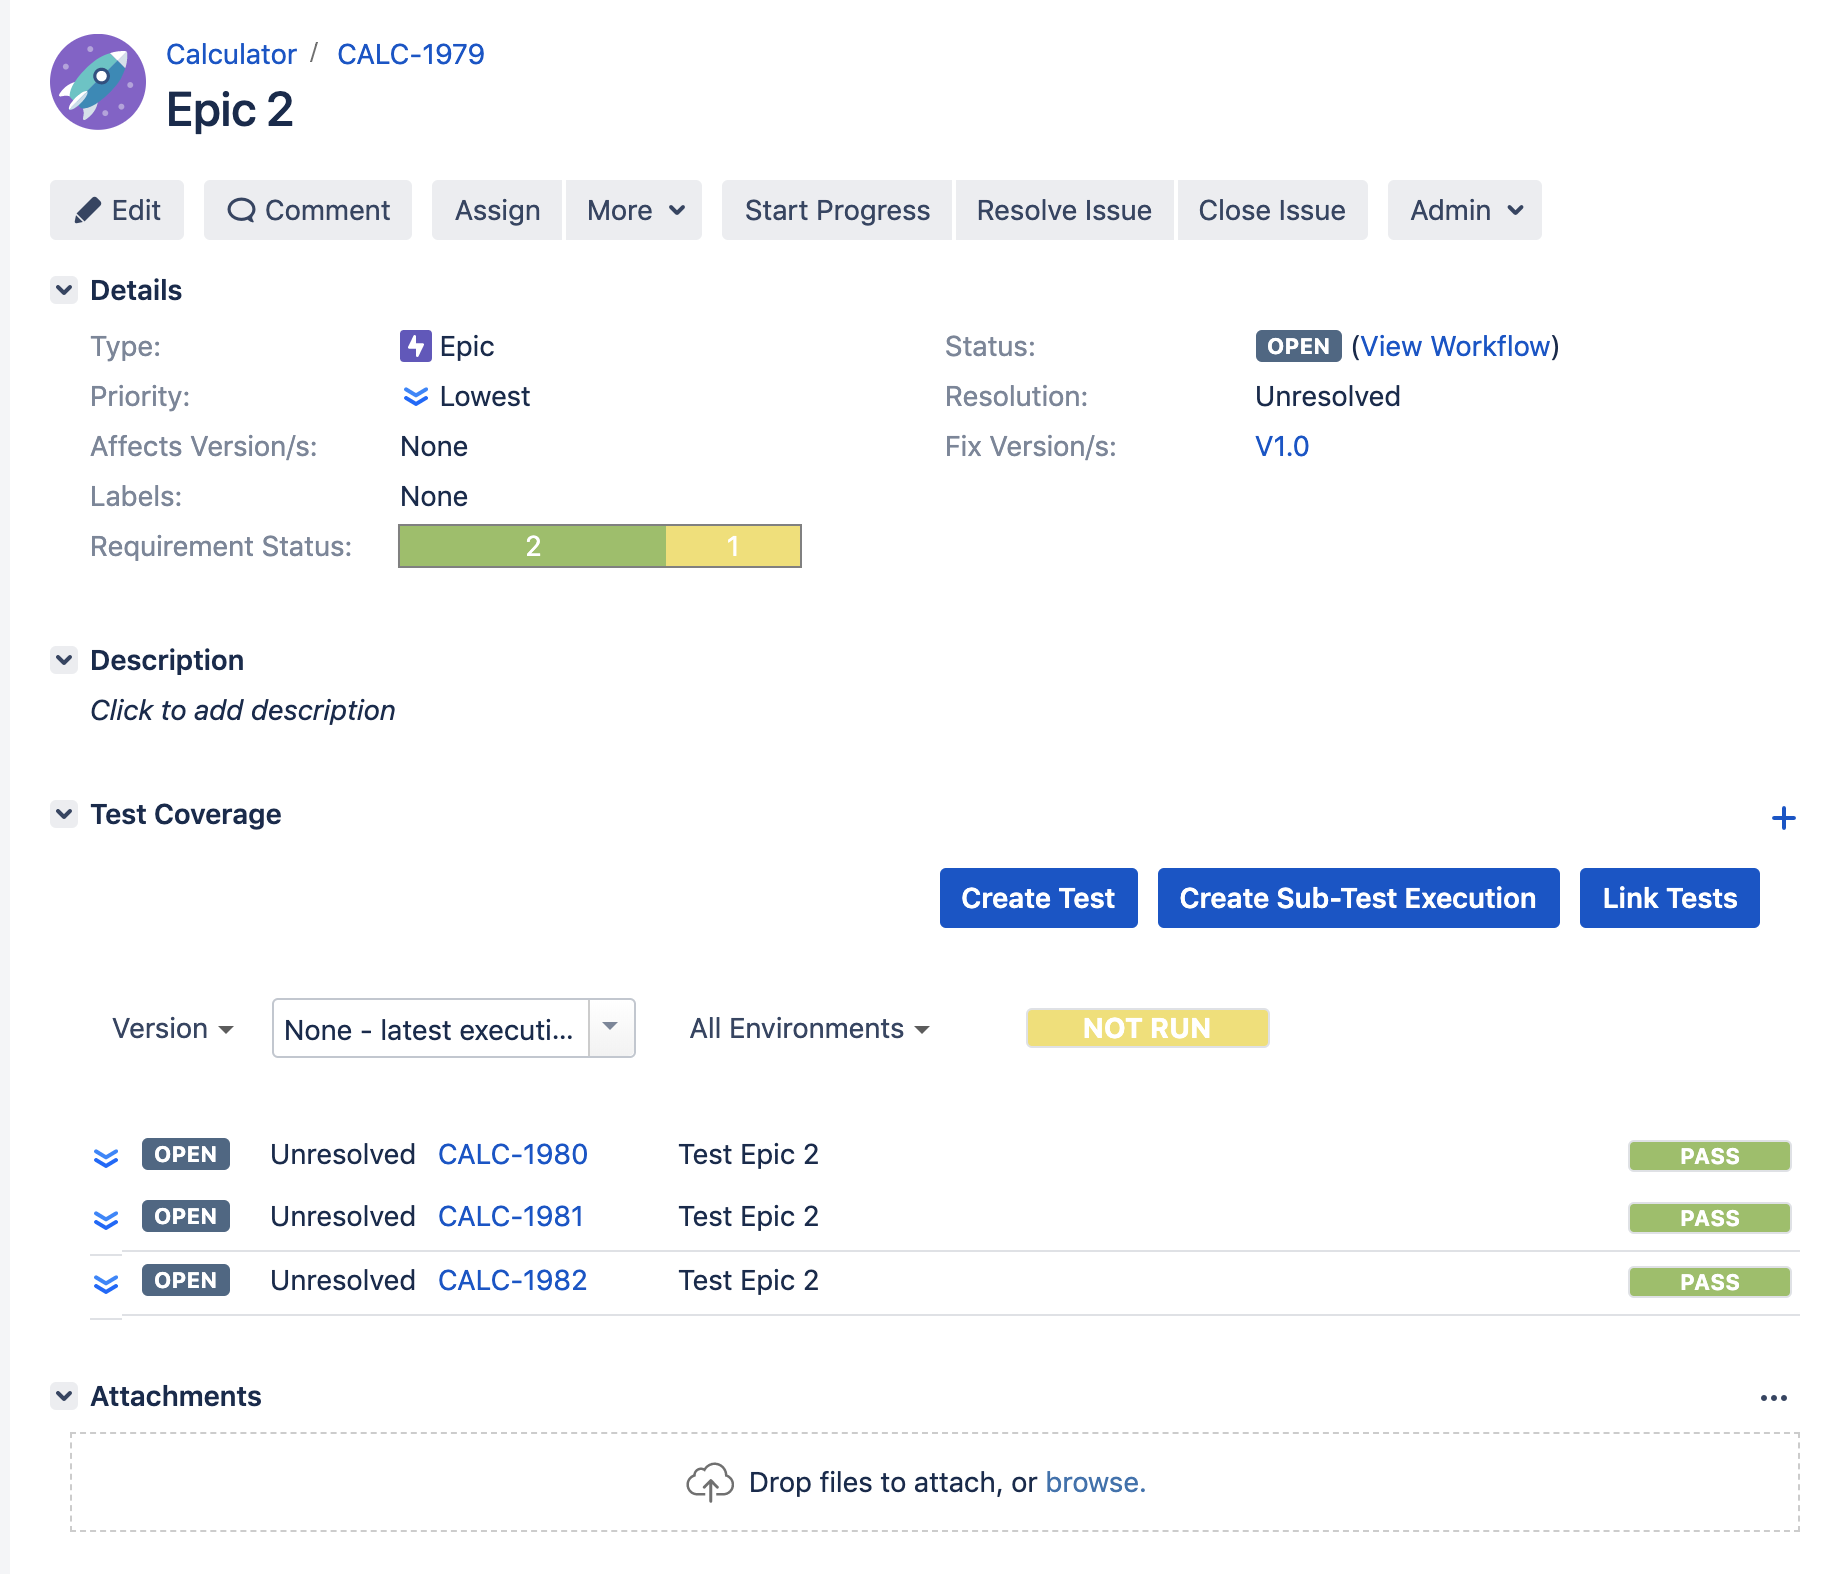The height and width of the screenshot is (1574, 1838).
Task: Click the Requirement Status progress bar
Action: click(x=599, y=546)
